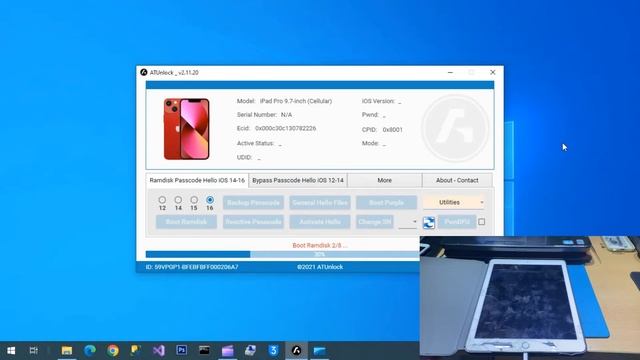640x360 pixels.
Task: Click the model name iPad Pro 9.7-inch (Cellular)
Action: tap(296, 101)
